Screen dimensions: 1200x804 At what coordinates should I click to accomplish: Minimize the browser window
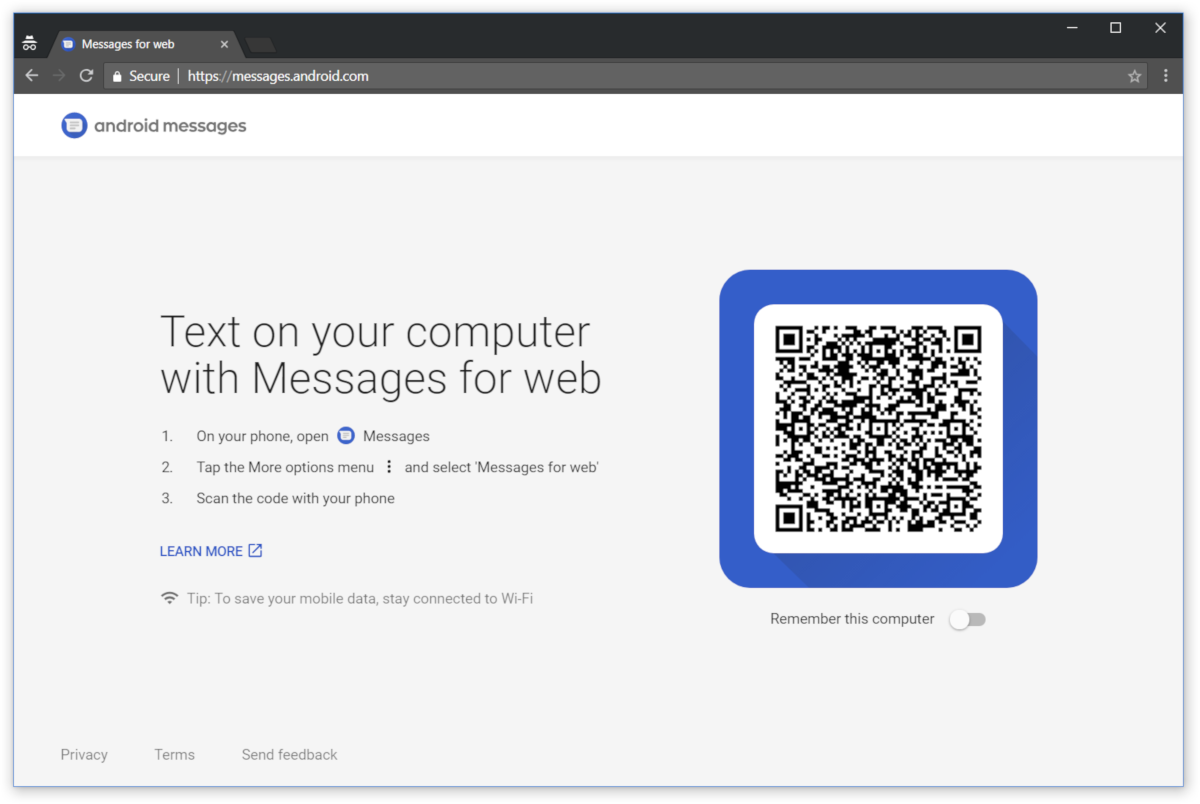[x=1071, y=28]
